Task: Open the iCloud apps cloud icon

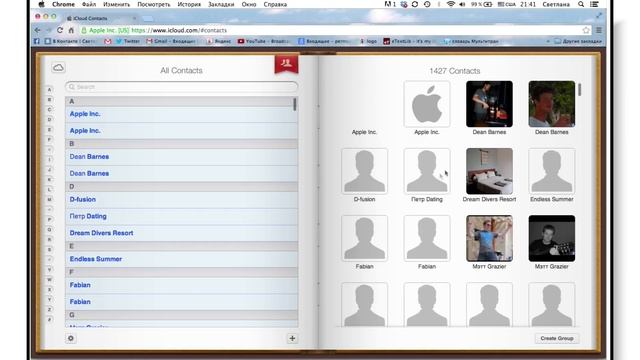Action: [x=58, y=67]
